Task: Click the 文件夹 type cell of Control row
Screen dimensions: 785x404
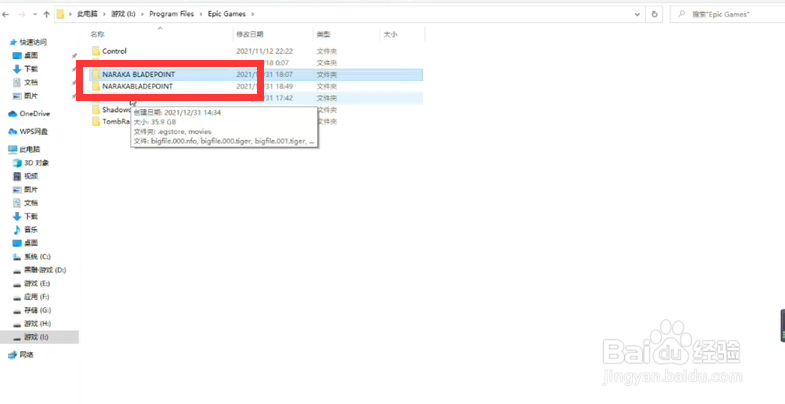Action: coord(326,51)
